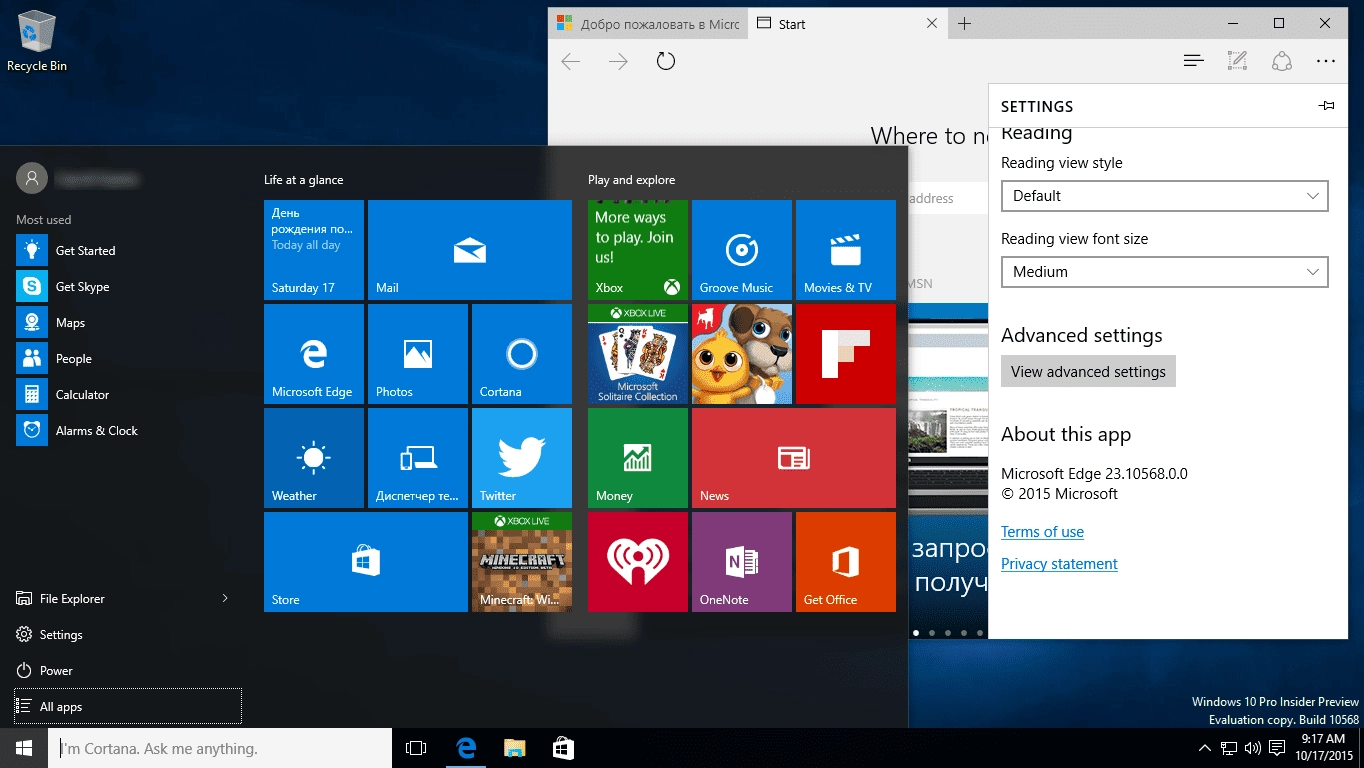Image resolution: width=1364 pixels, height=768 pixels.
Task: Open the Store icon on taskbar
Action: coord(563,748)
